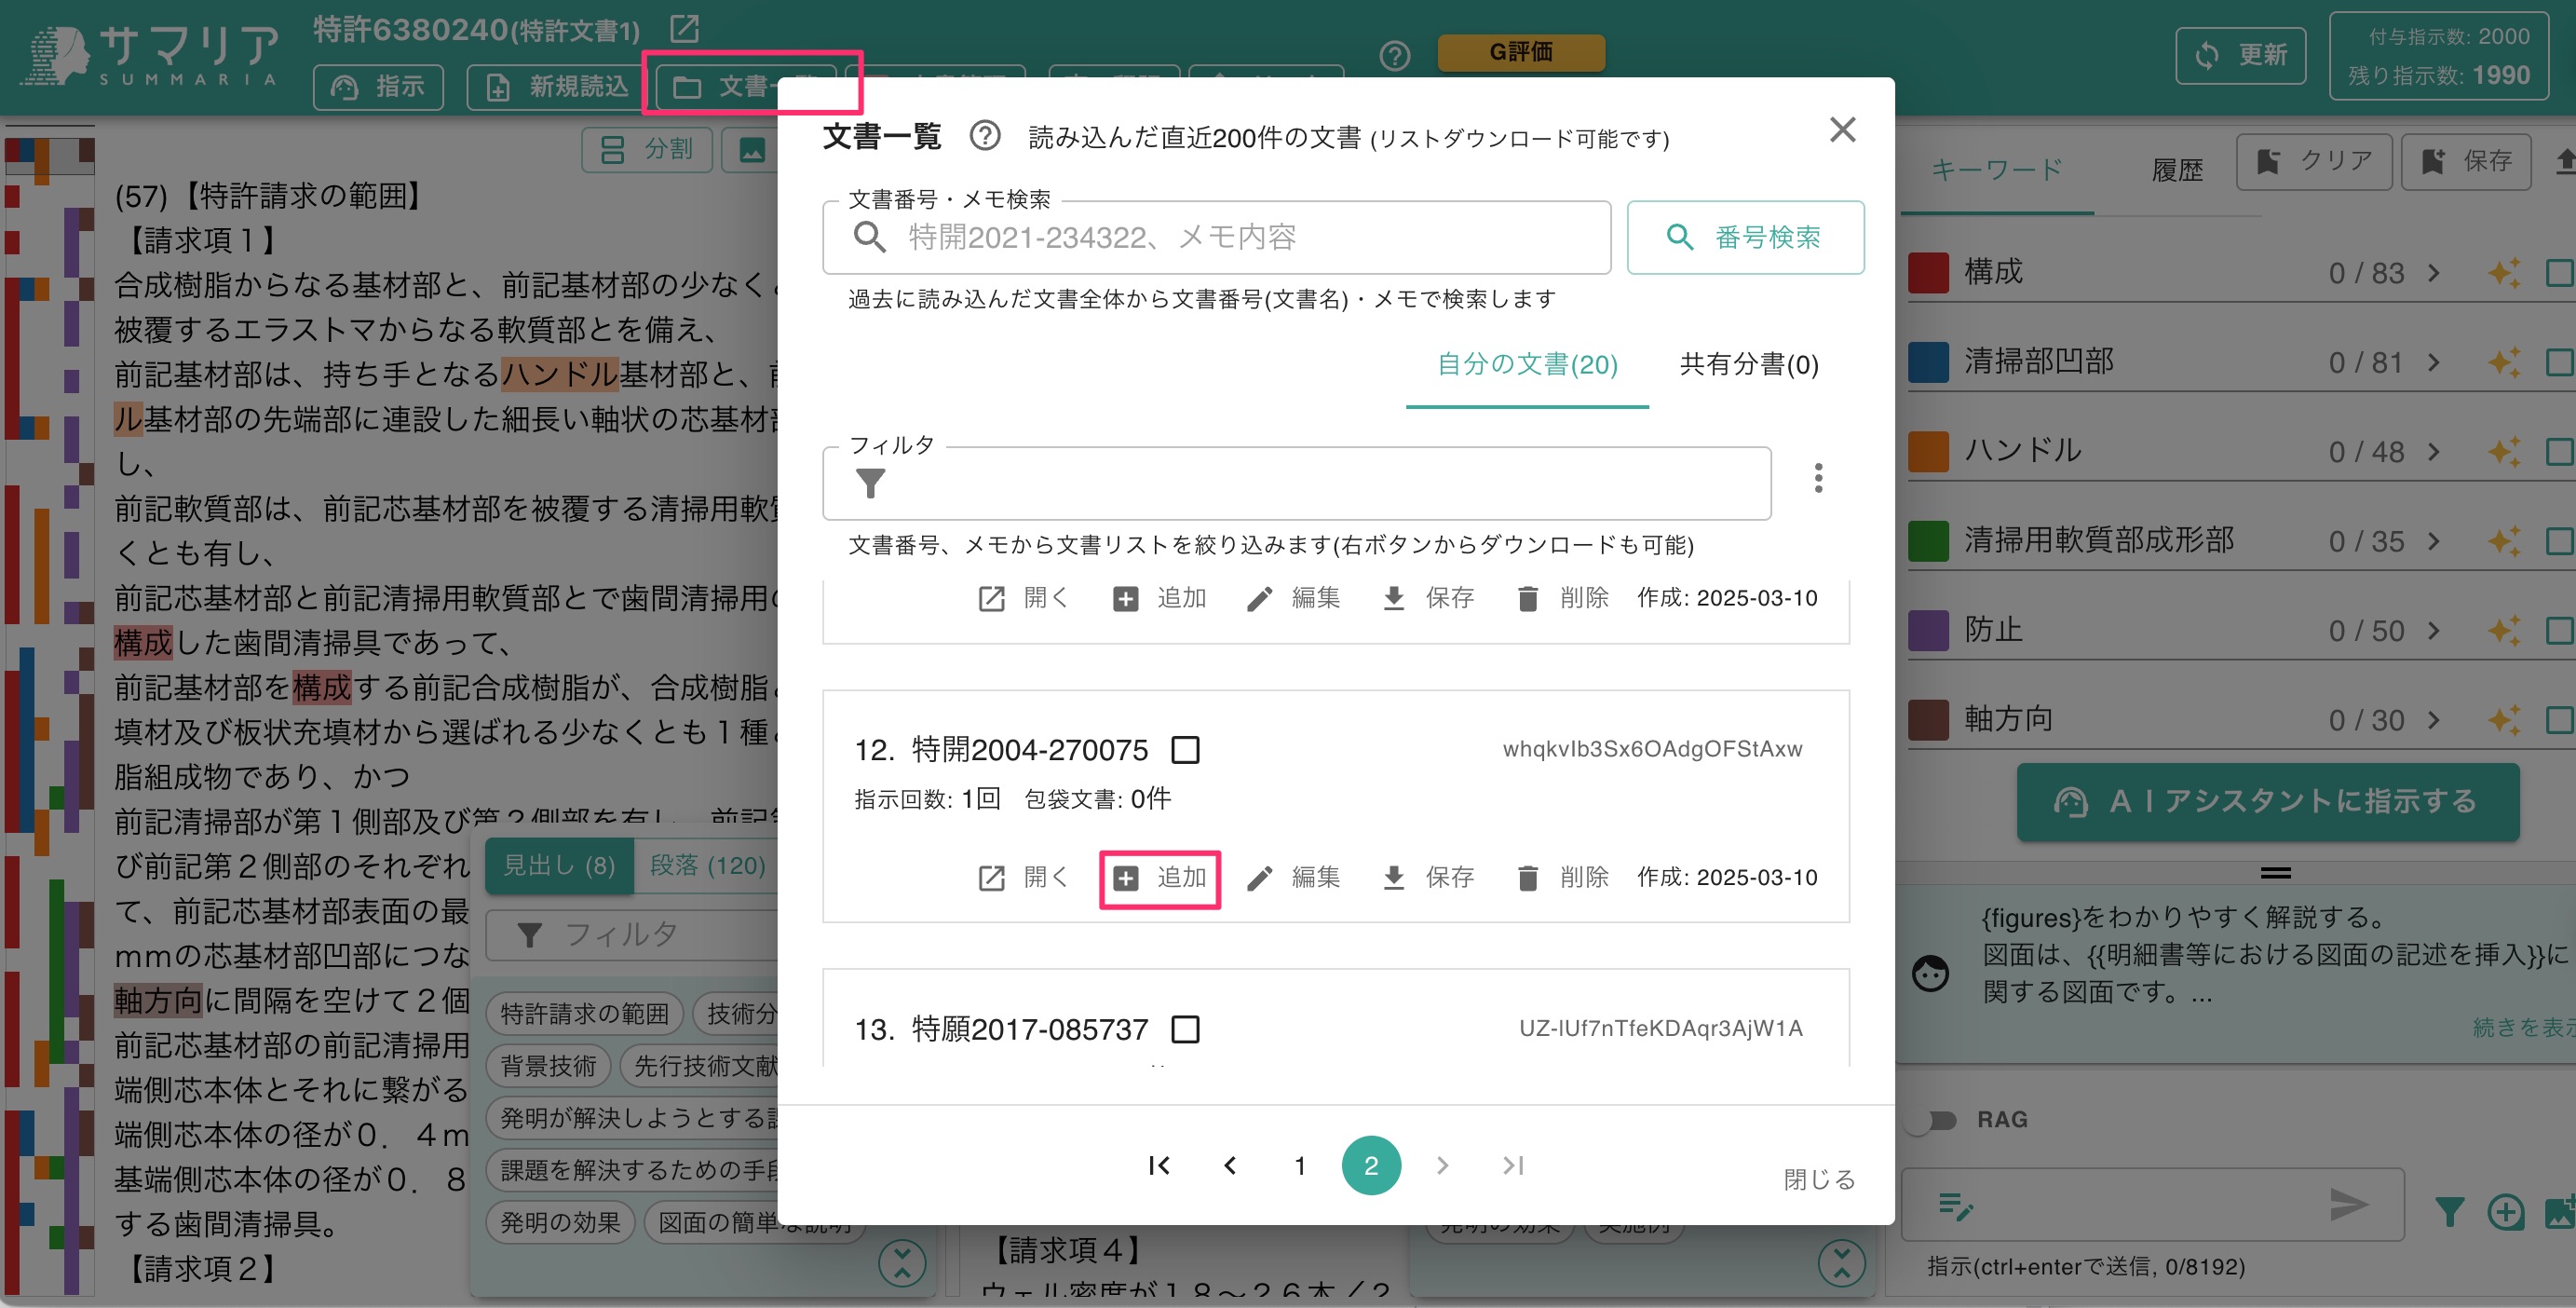This screenshot has width=2576, height=1308.
Task: Click the filter funnel icon near instruction box
Action: [x=2449, y=1212]
